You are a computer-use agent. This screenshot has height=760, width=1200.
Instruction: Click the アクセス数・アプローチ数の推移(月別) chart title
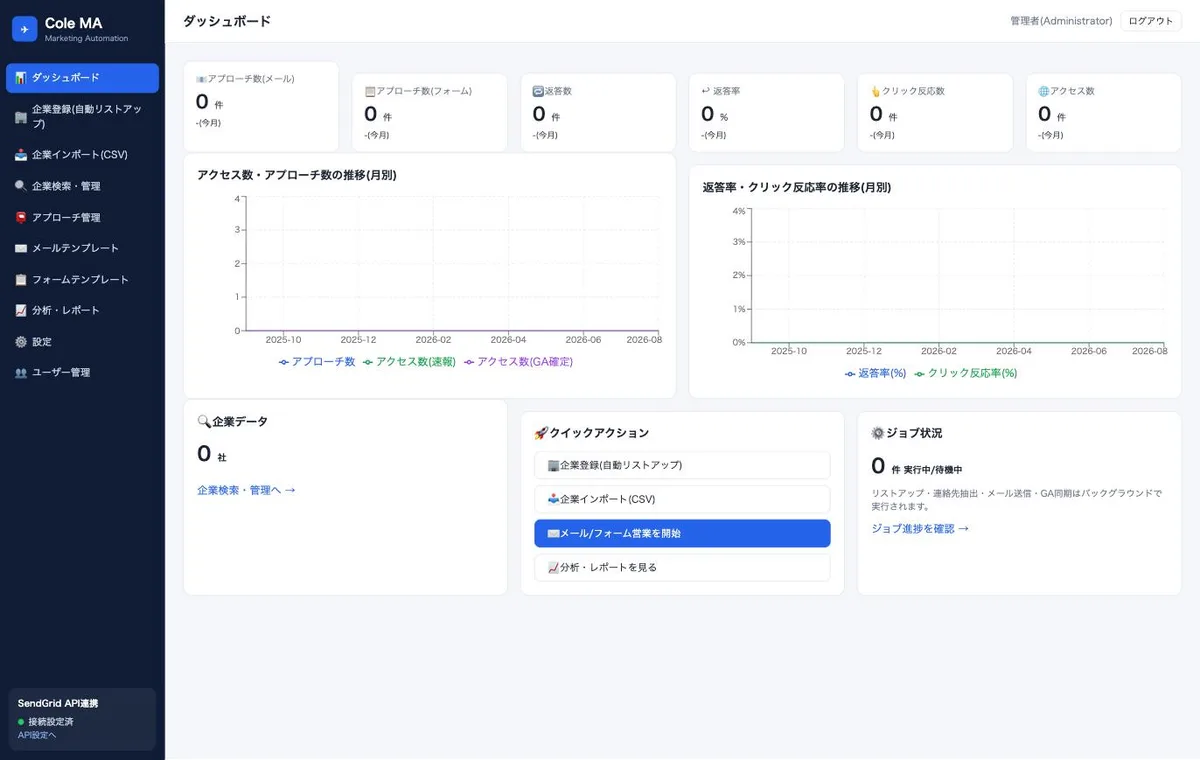click(297, 175)
